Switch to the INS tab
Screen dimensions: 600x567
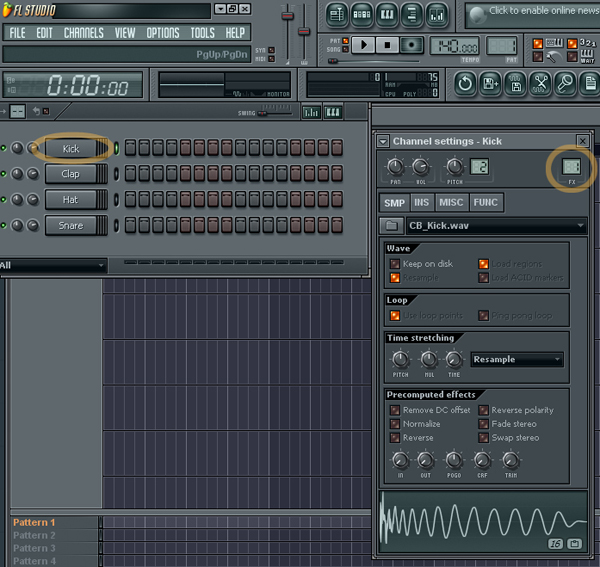pos(422,202)
